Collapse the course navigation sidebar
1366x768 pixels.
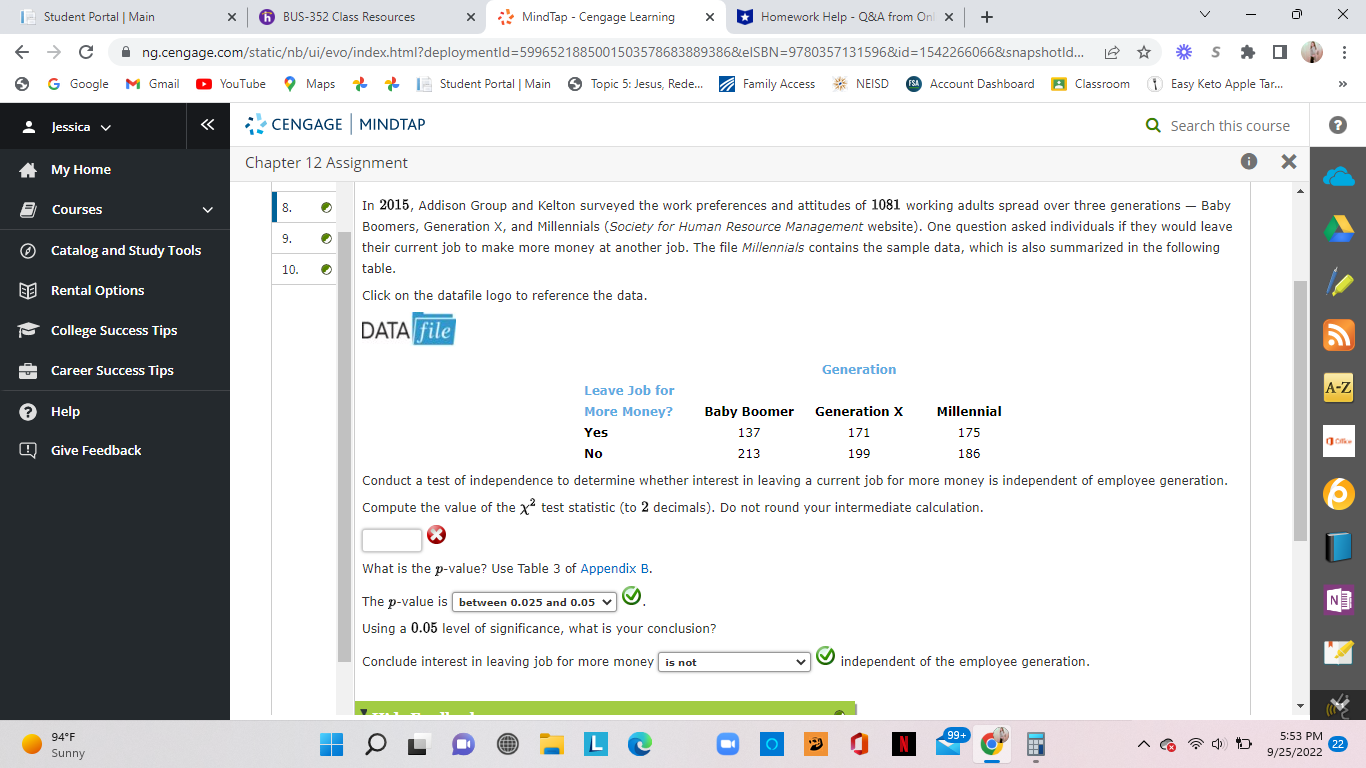coord(207,125)
